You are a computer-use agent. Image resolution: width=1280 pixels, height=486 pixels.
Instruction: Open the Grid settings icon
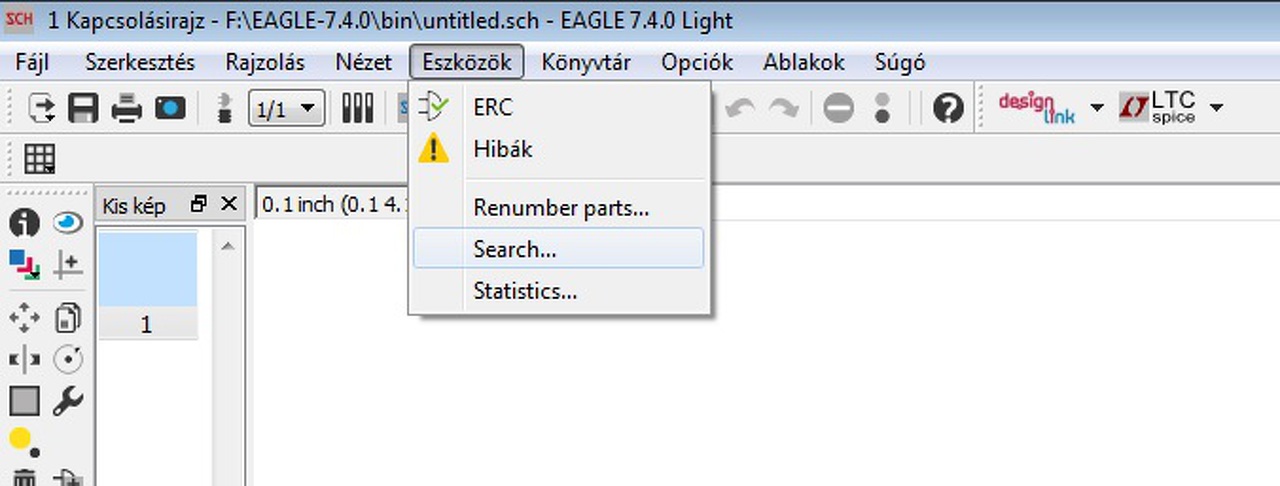(39, 159)
